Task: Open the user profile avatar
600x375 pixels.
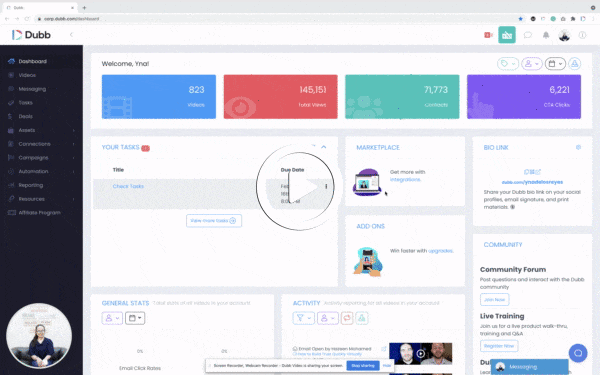Action: [564, 35]
